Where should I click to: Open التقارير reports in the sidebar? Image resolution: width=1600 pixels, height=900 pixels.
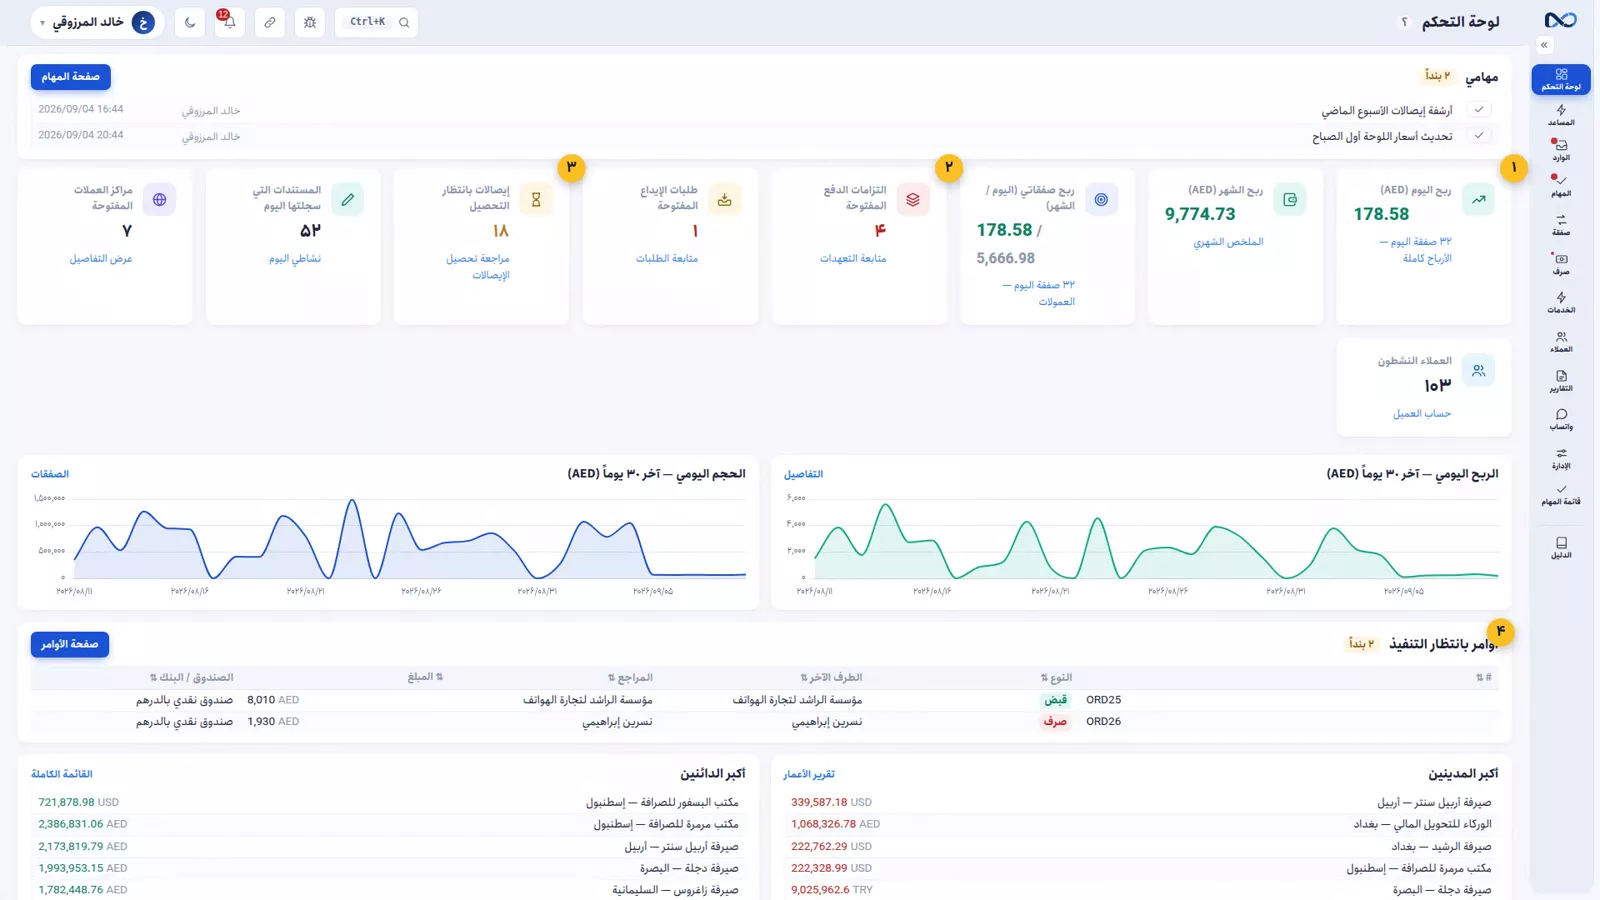coord(1561,381)
